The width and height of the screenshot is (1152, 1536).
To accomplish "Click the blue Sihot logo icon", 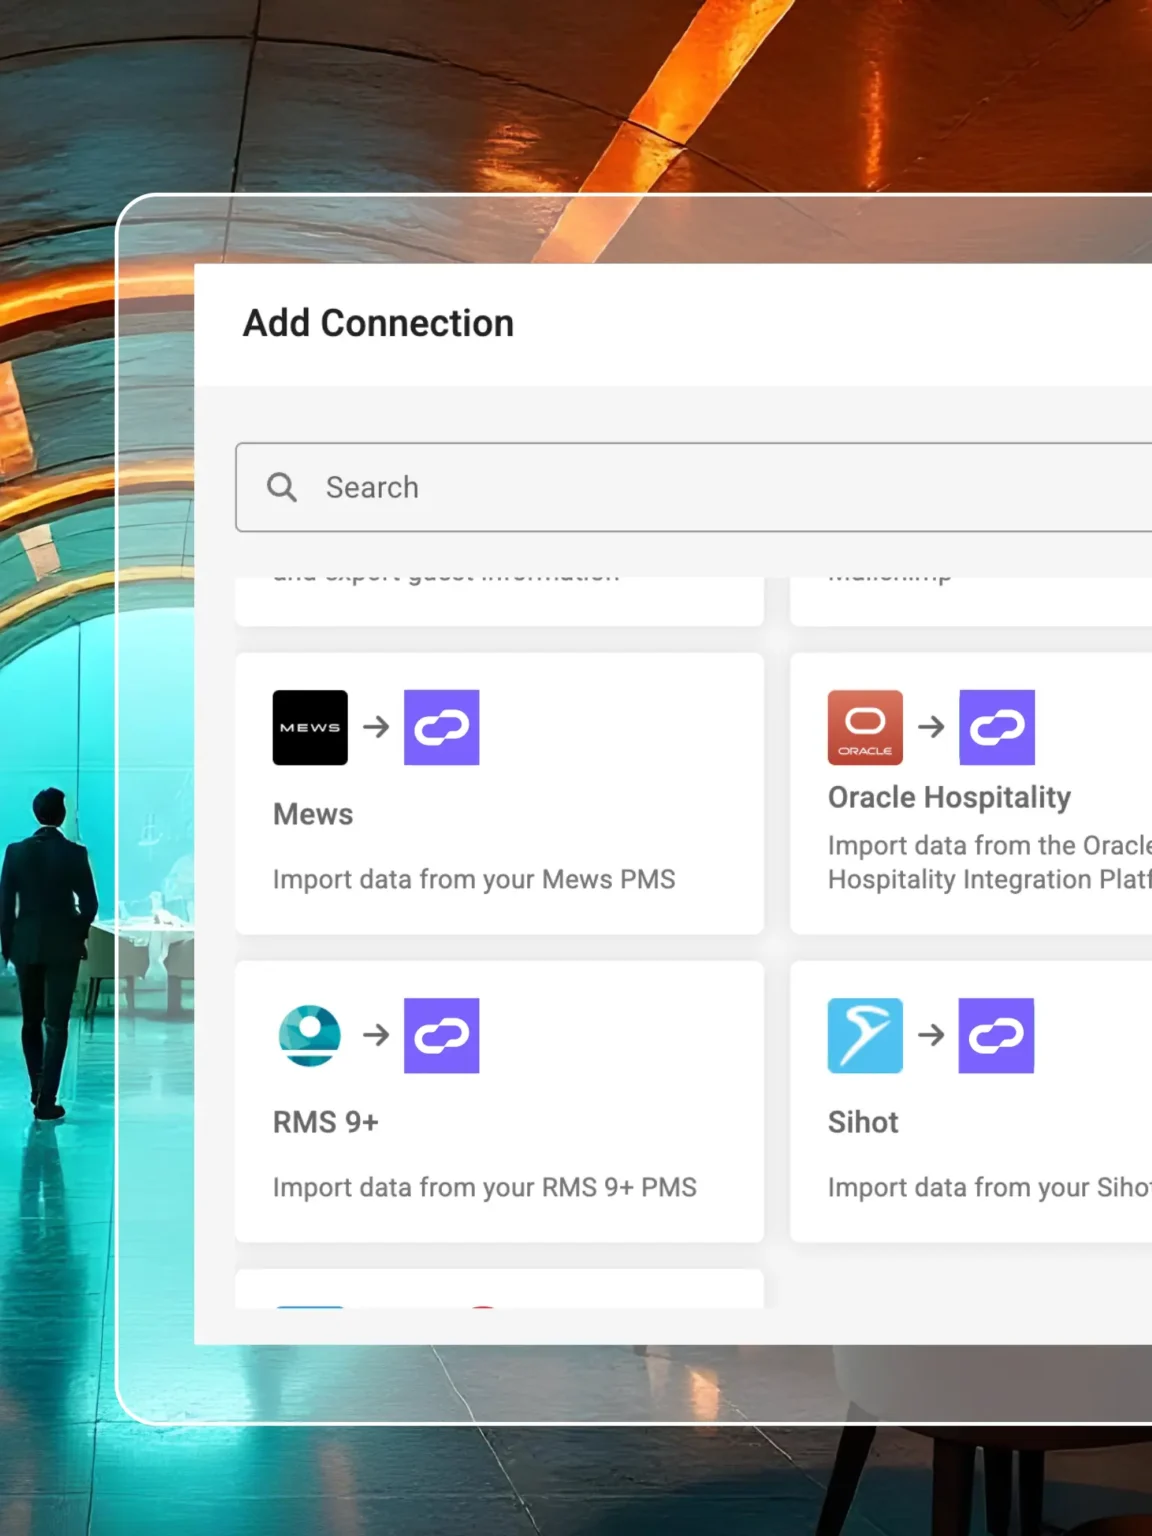I will coord(865,1035).
